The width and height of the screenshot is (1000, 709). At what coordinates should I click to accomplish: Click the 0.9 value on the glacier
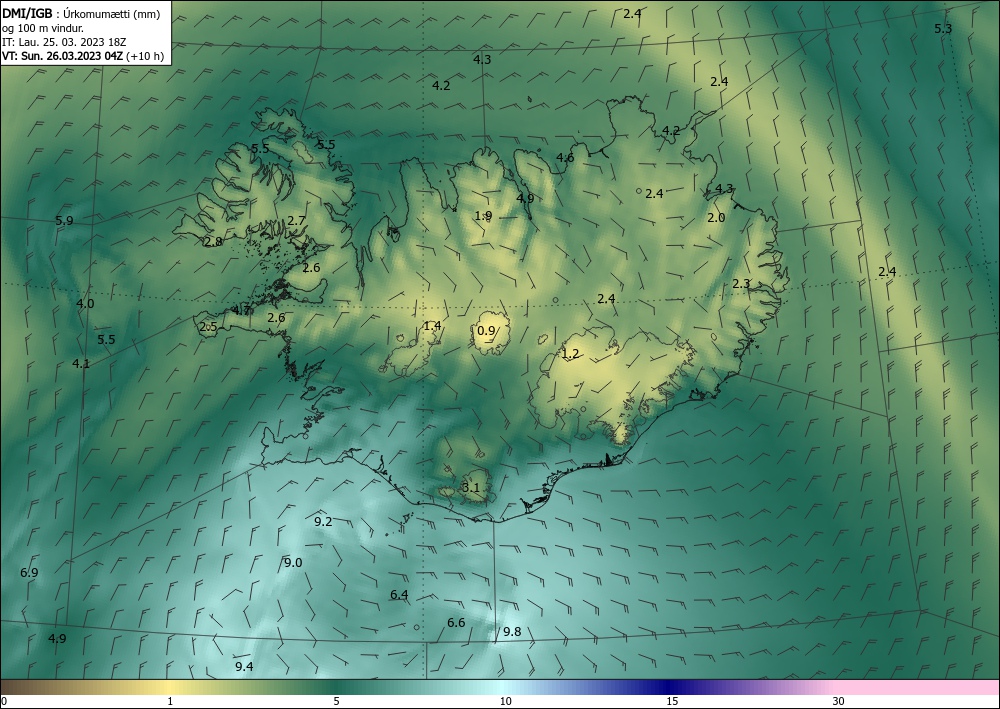pyautogui.click(x=486, y=330)
